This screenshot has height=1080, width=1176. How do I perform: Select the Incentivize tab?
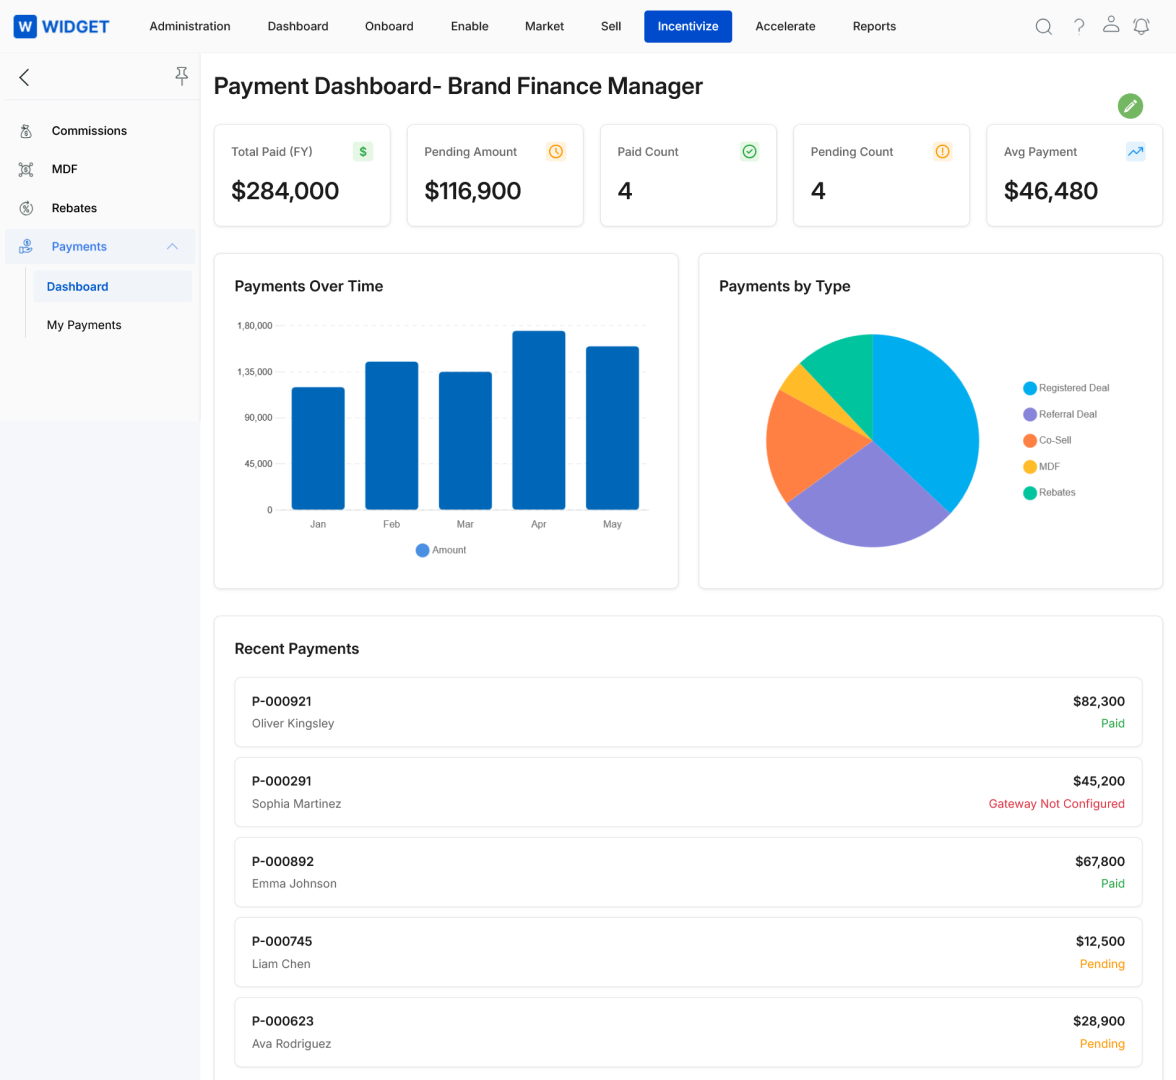[688, 26]
